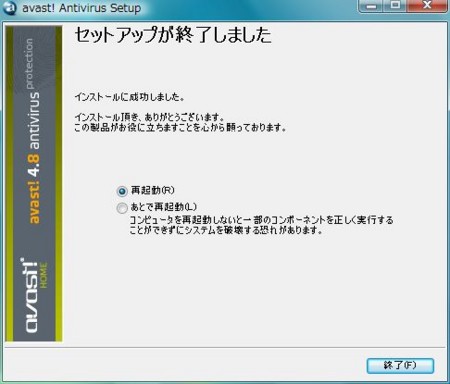Click the avast! 4.8 antivirus protection banner text

coord(33,131)
